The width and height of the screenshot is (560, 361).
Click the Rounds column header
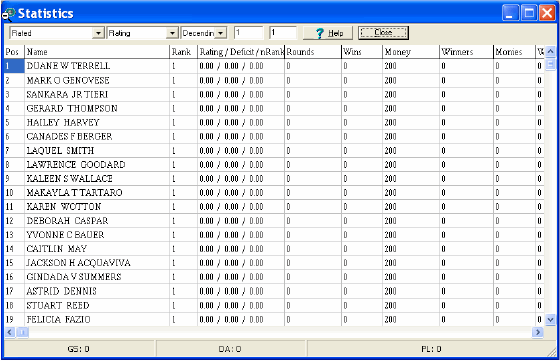313,52
